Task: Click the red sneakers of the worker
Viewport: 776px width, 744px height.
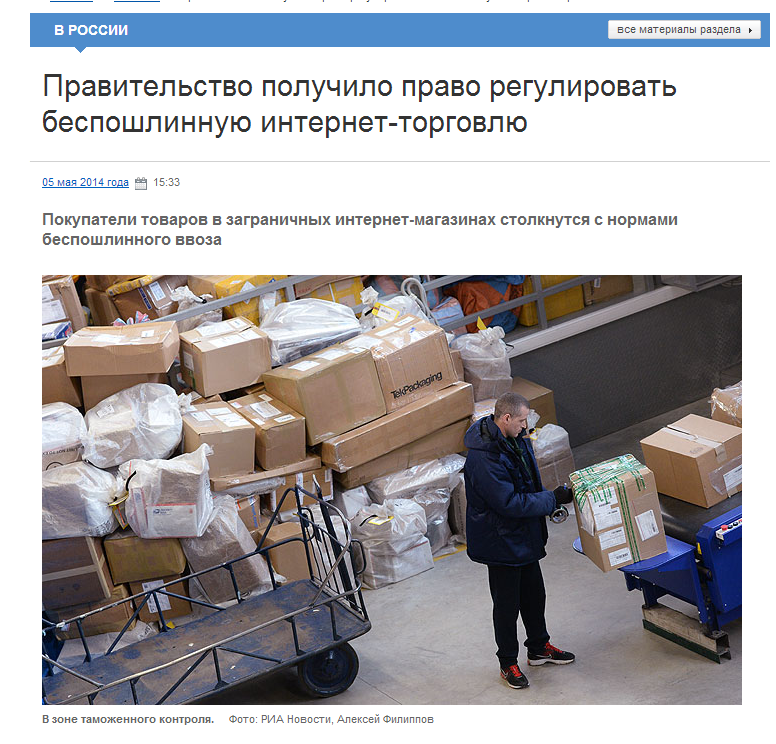Action: (537, 666)
